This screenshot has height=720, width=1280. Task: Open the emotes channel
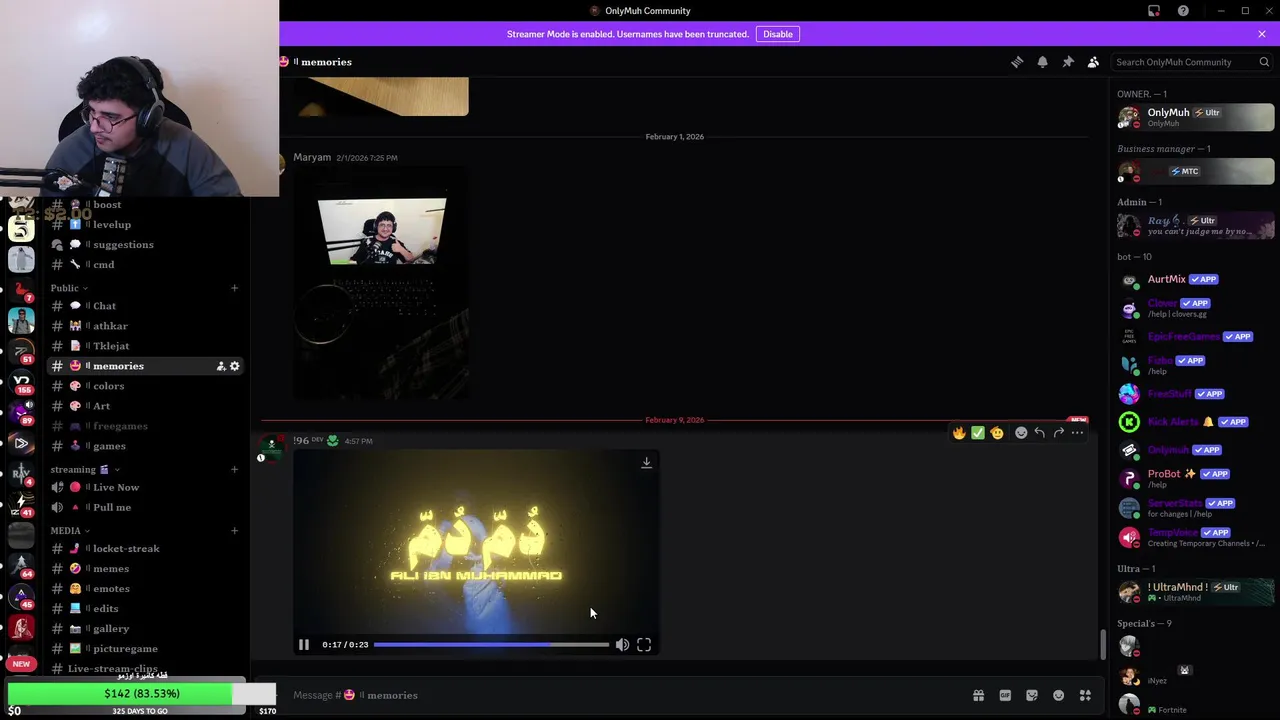coord(145,589)
